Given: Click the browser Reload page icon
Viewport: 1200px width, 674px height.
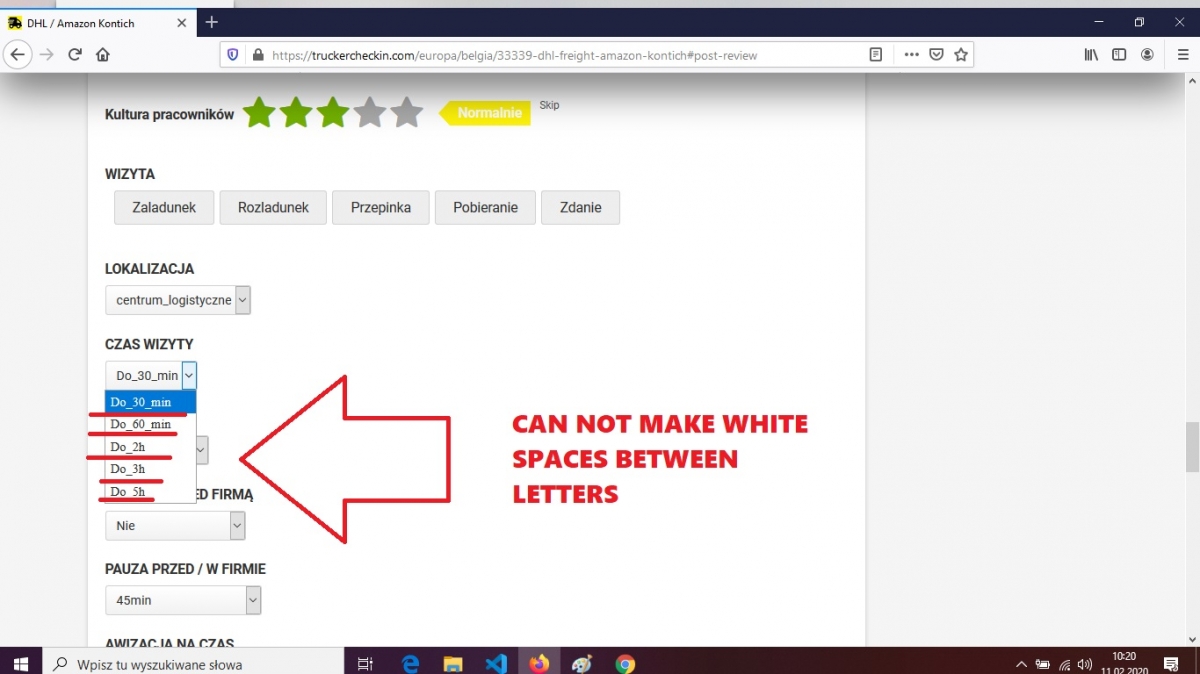Looking at the screenshot, I should click(x=74, y=55).
